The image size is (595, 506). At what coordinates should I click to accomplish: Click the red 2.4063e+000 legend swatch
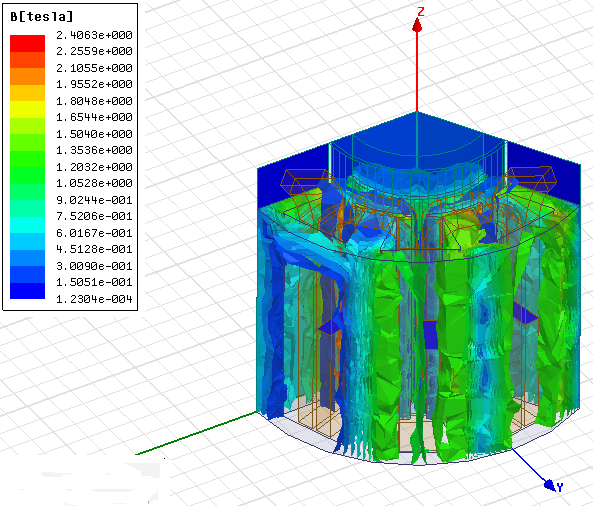(27, 43)
